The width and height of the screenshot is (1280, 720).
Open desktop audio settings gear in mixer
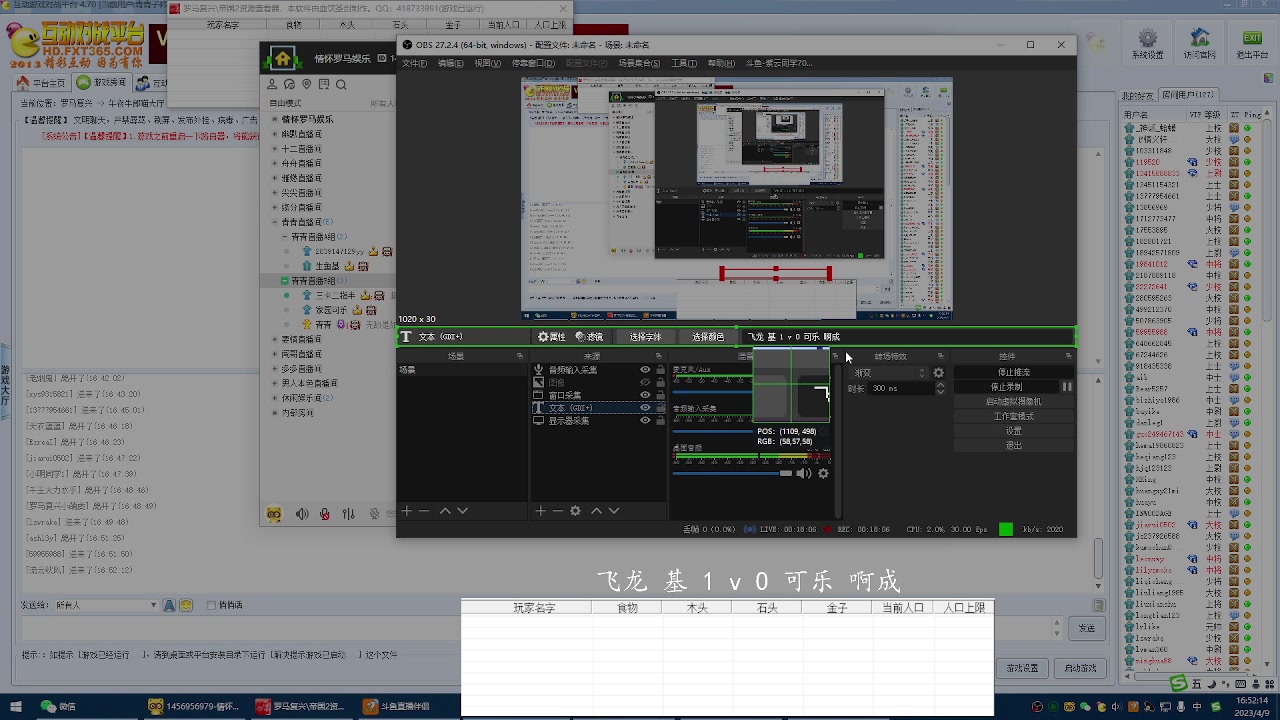[823, 474]
